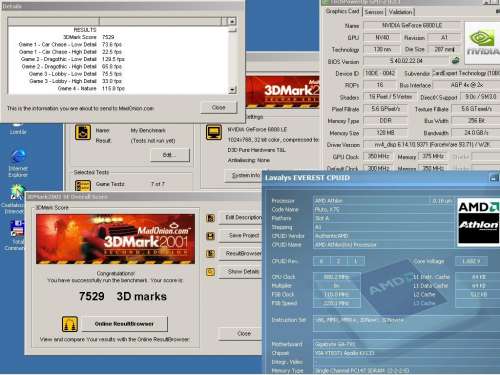This screenshot has width=500, height=375.
Task: Click the EVEREST CPUID title bar button
Action: (x=494, y=178)
